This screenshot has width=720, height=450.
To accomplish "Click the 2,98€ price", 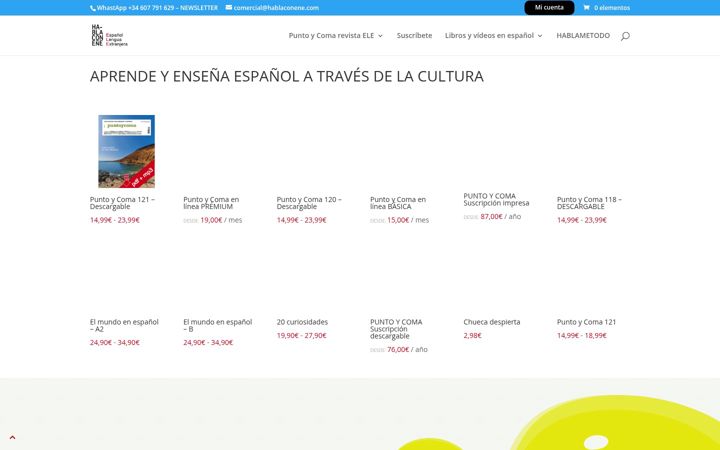I will (472, 336).
